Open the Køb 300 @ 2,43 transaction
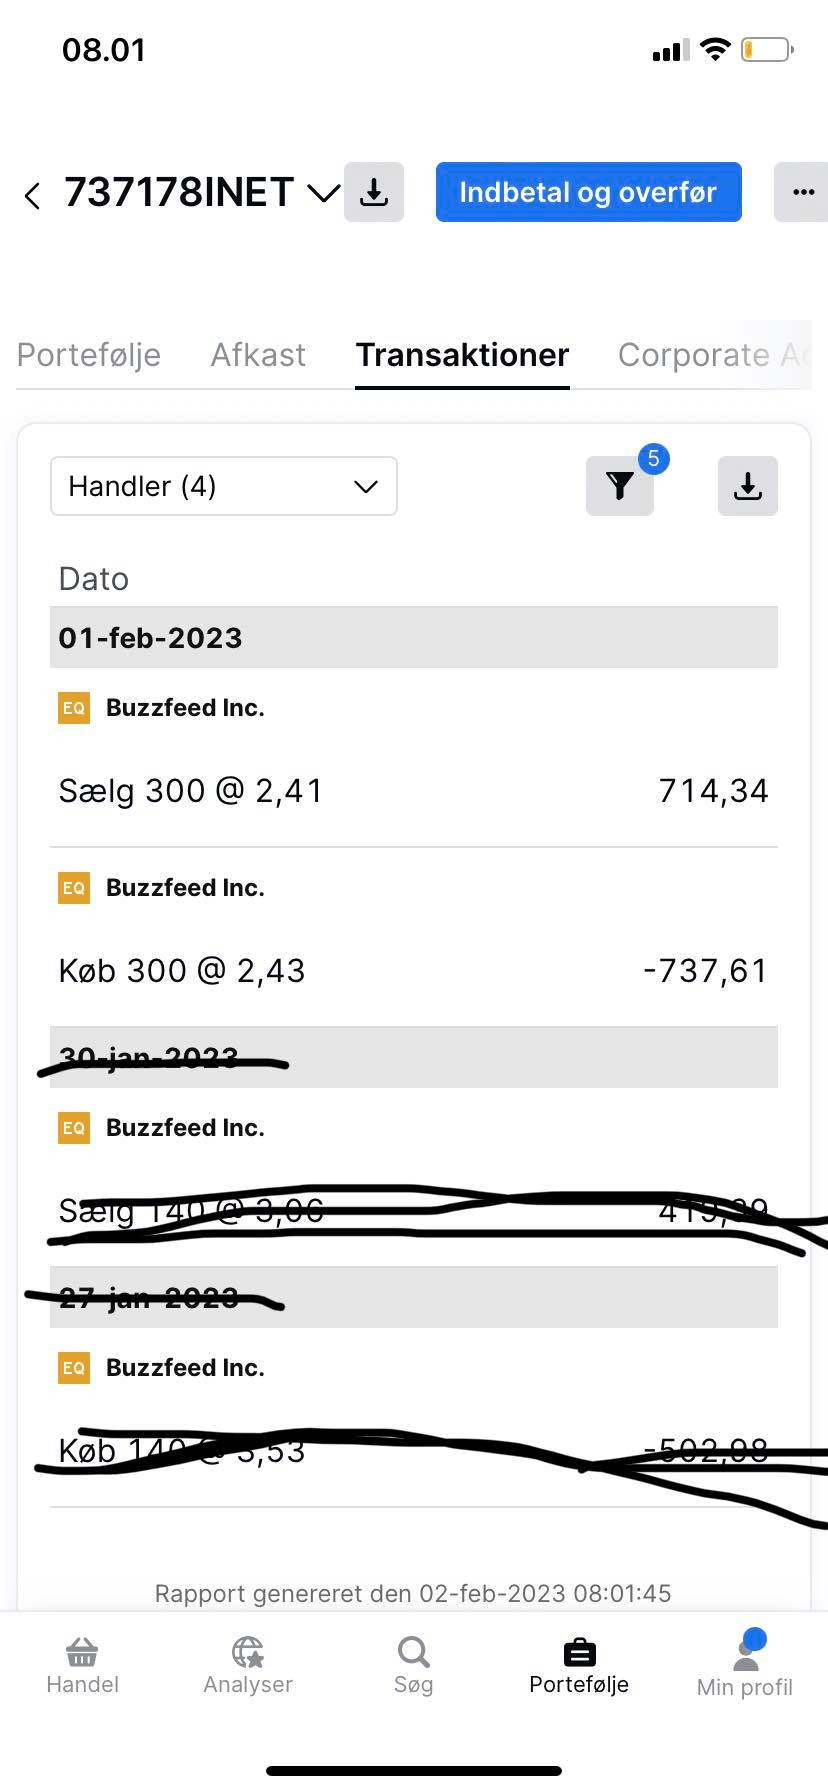The width and height of the screenshot is (828, 1792). click(x=413, y=970)
